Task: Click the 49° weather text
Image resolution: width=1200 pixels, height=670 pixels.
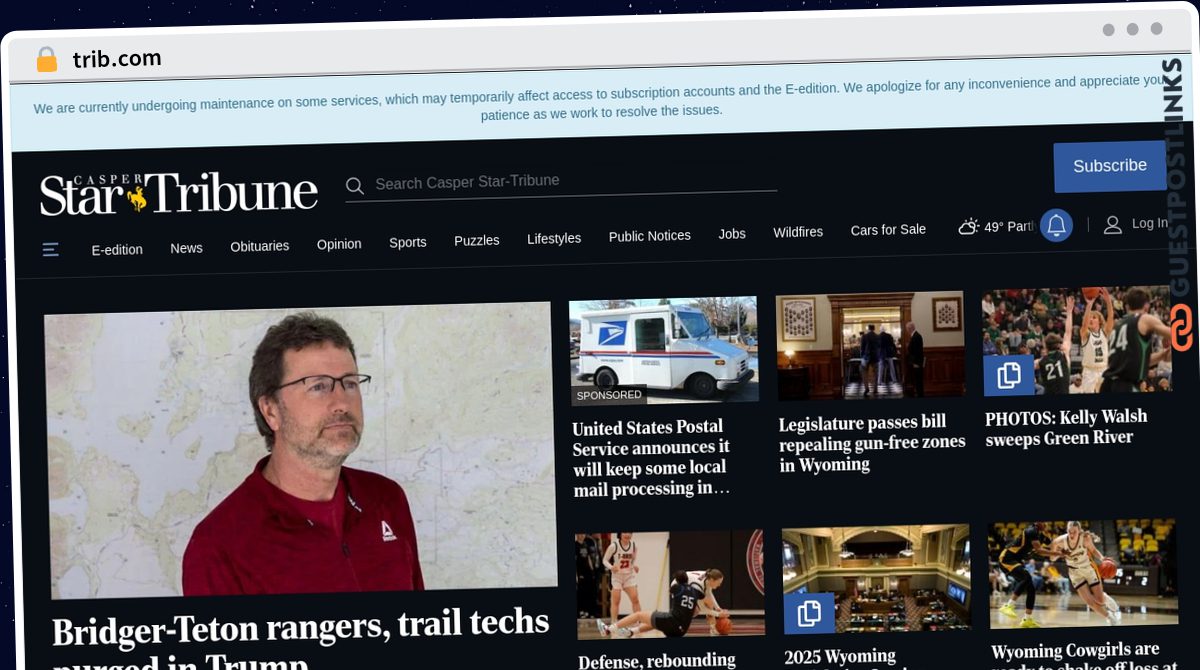Action: pos(1008,227)
